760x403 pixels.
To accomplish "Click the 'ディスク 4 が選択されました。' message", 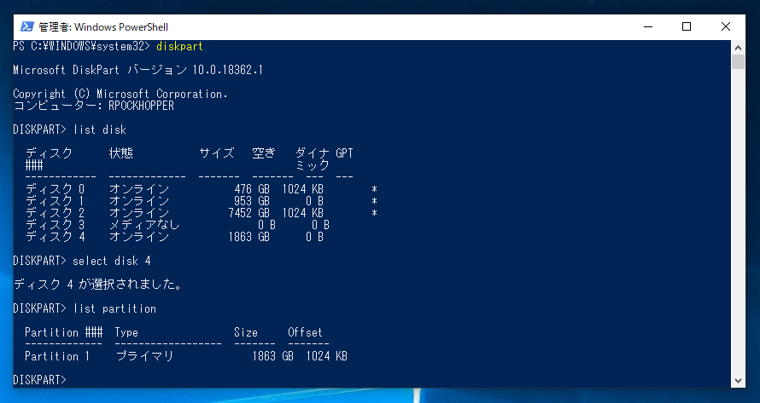I will point(98,285).
